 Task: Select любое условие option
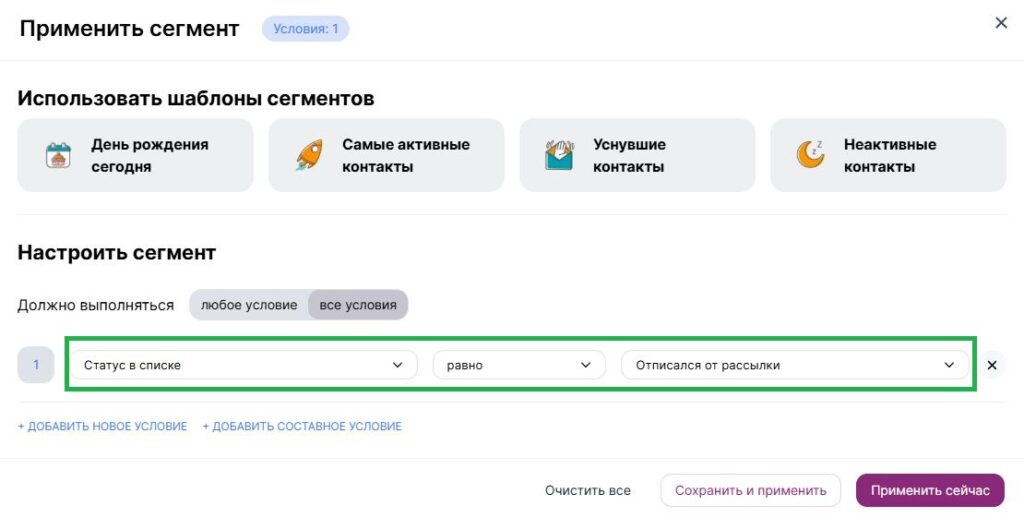coord(249,305)
